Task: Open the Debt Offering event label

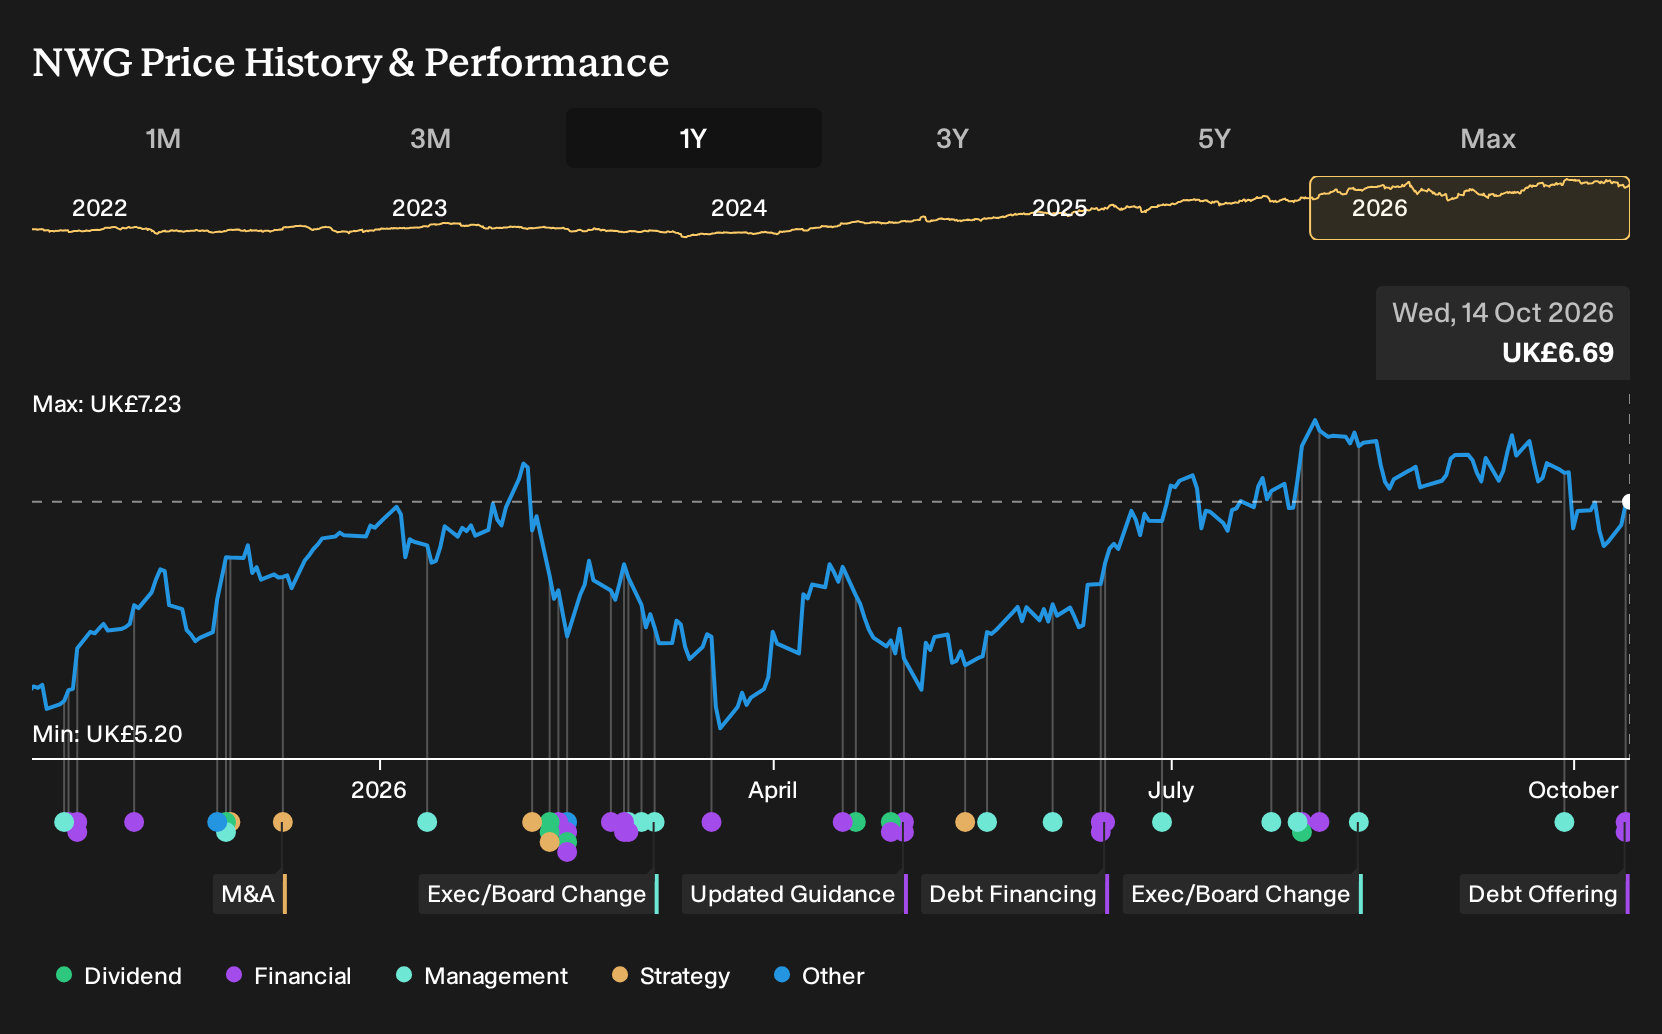Action: click(1544, 894)
